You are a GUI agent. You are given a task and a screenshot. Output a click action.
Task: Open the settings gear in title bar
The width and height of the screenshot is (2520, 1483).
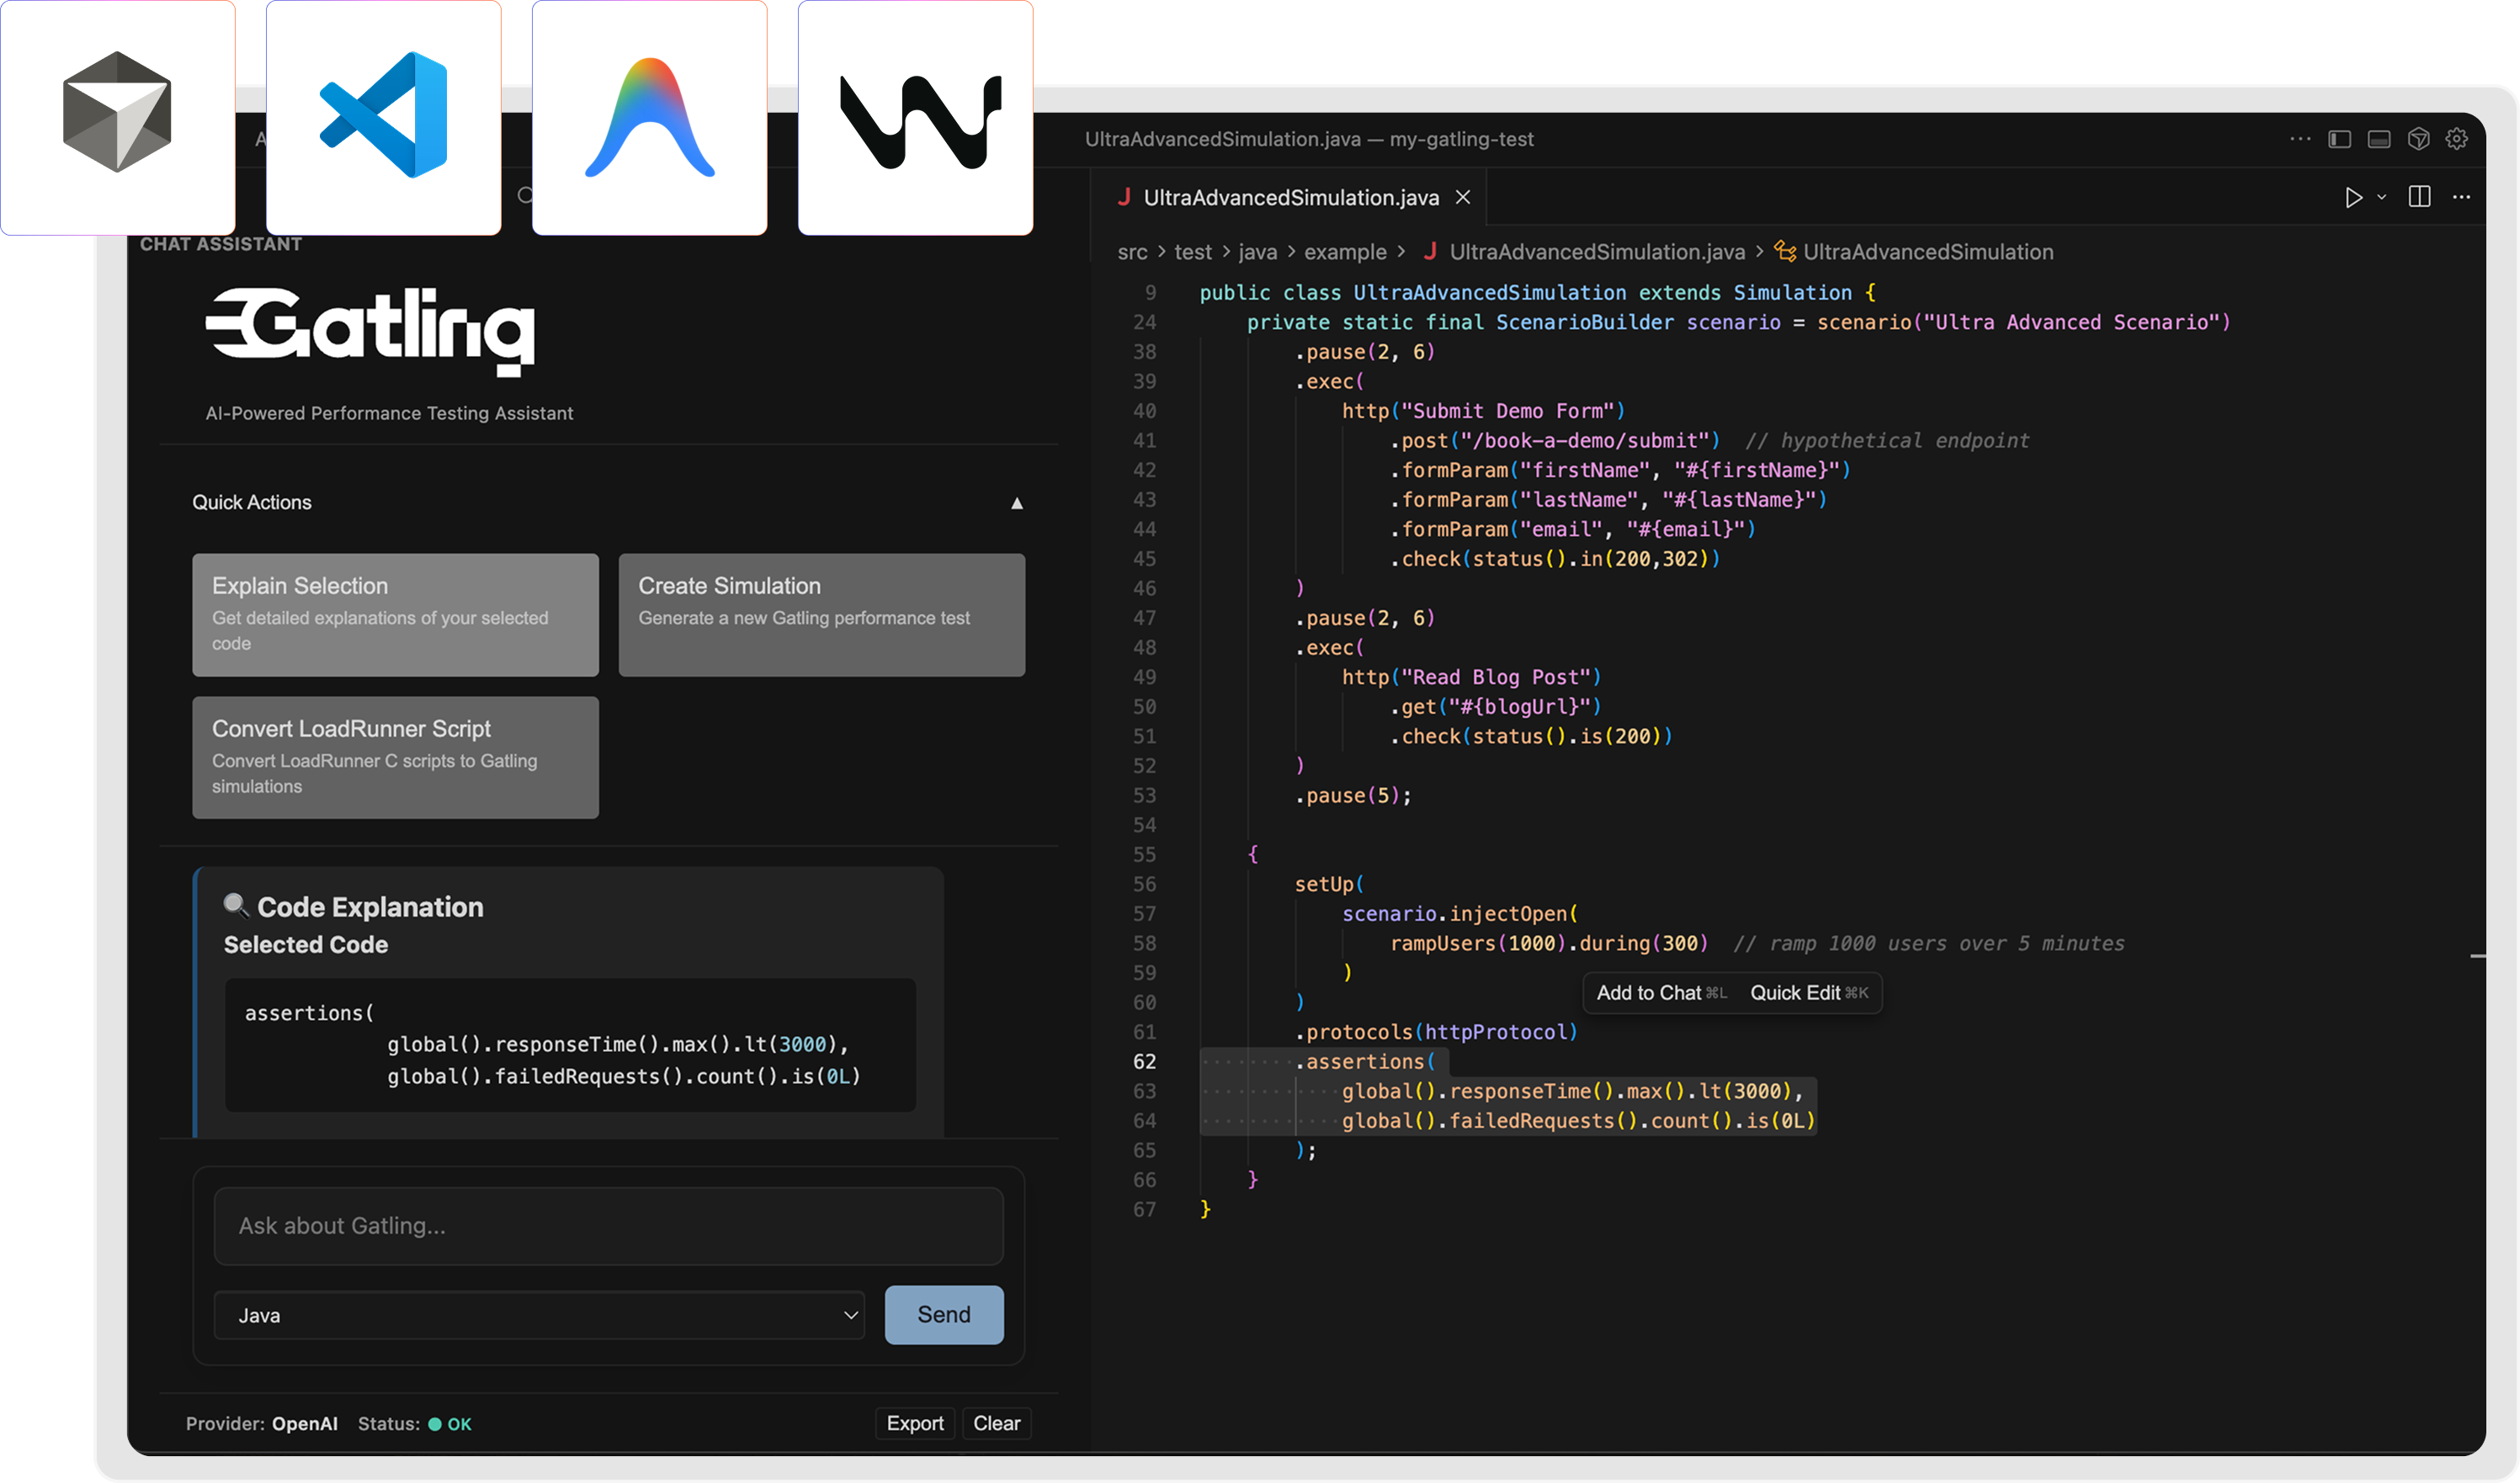pyautogui.click(x=2457, y=139)
